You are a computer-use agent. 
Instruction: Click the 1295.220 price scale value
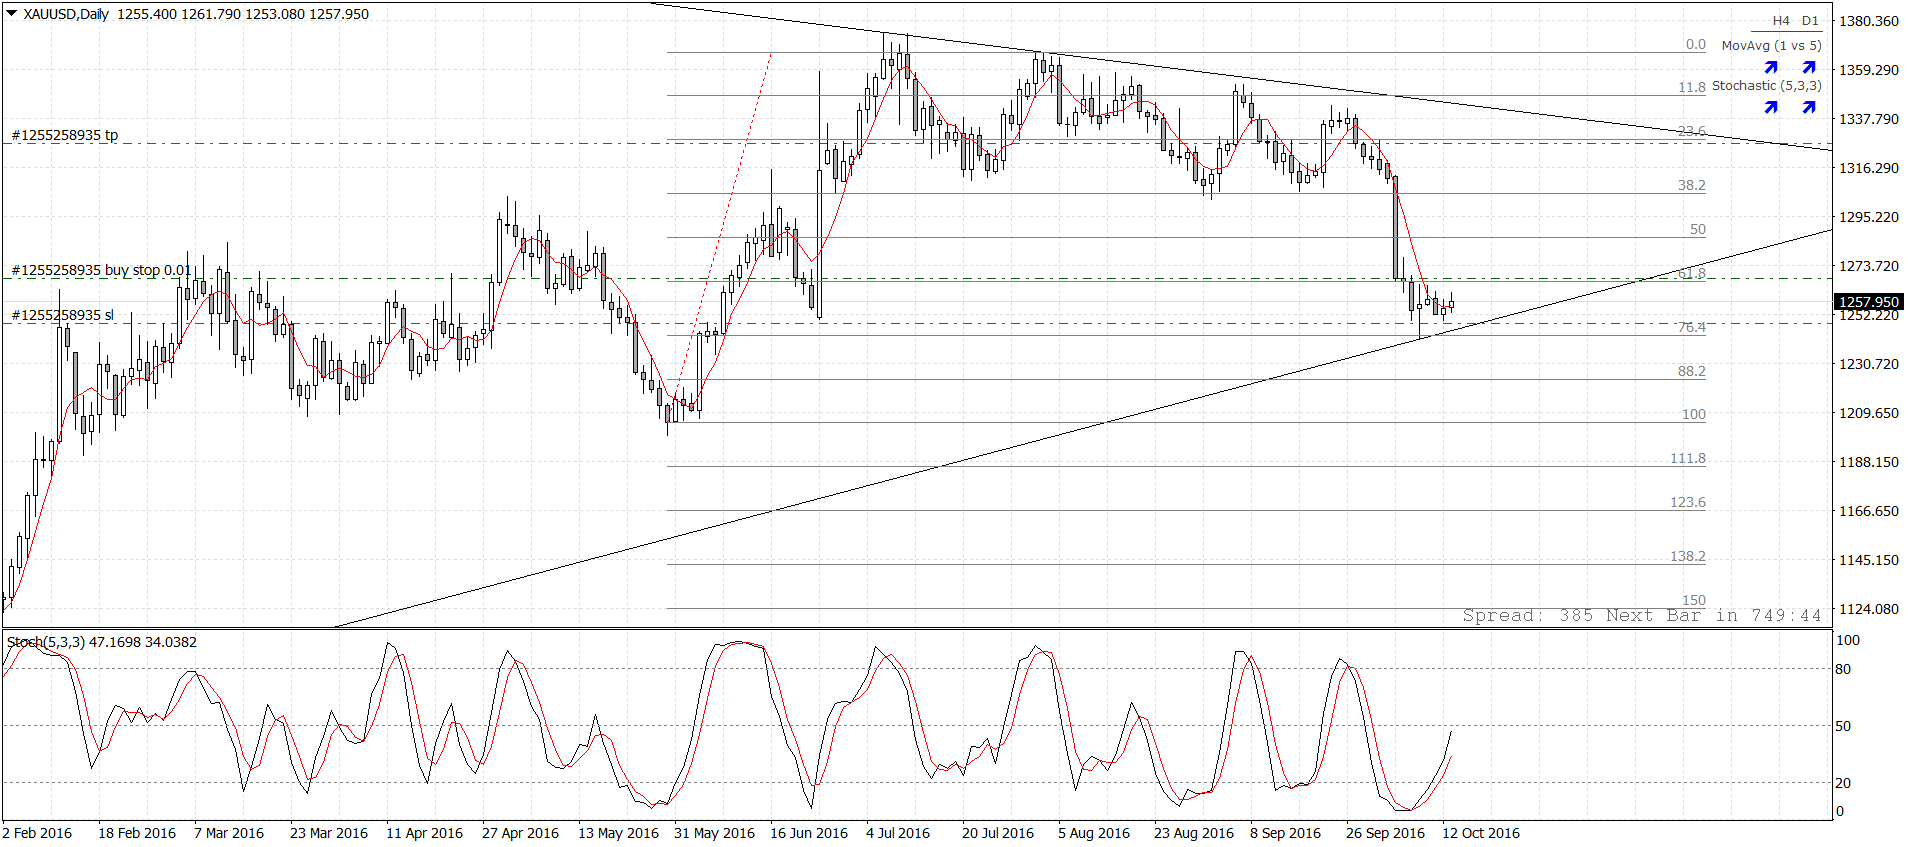1868,217
